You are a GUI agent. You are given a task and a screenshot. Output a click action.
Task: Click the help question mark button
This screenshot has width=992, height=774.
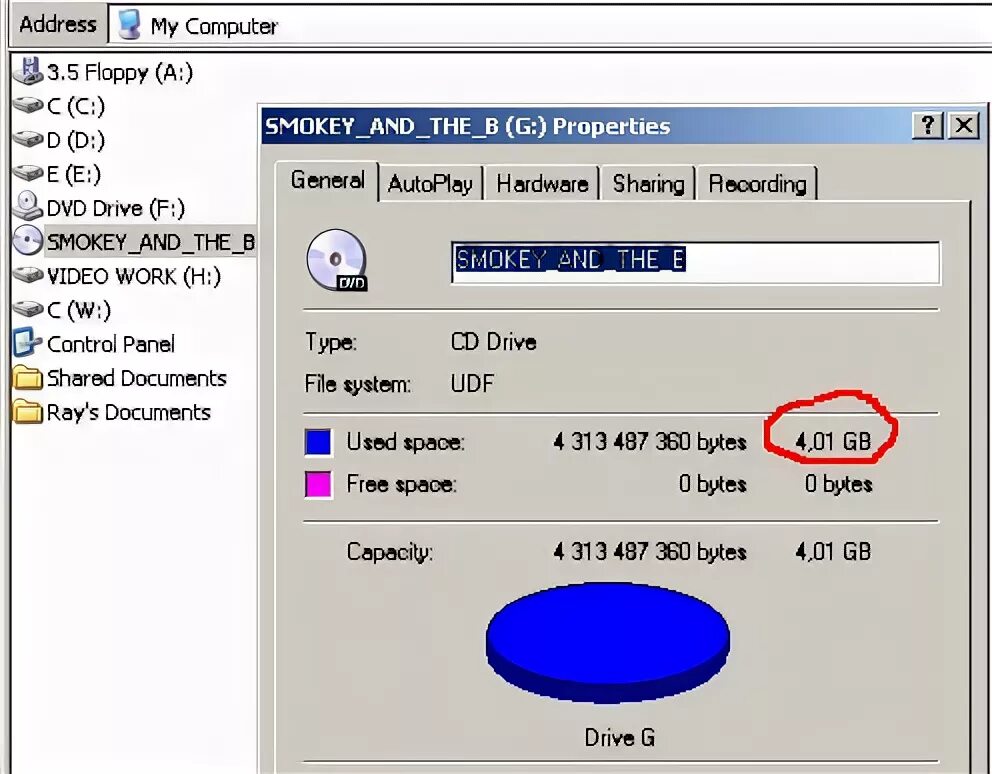[926, 126]
